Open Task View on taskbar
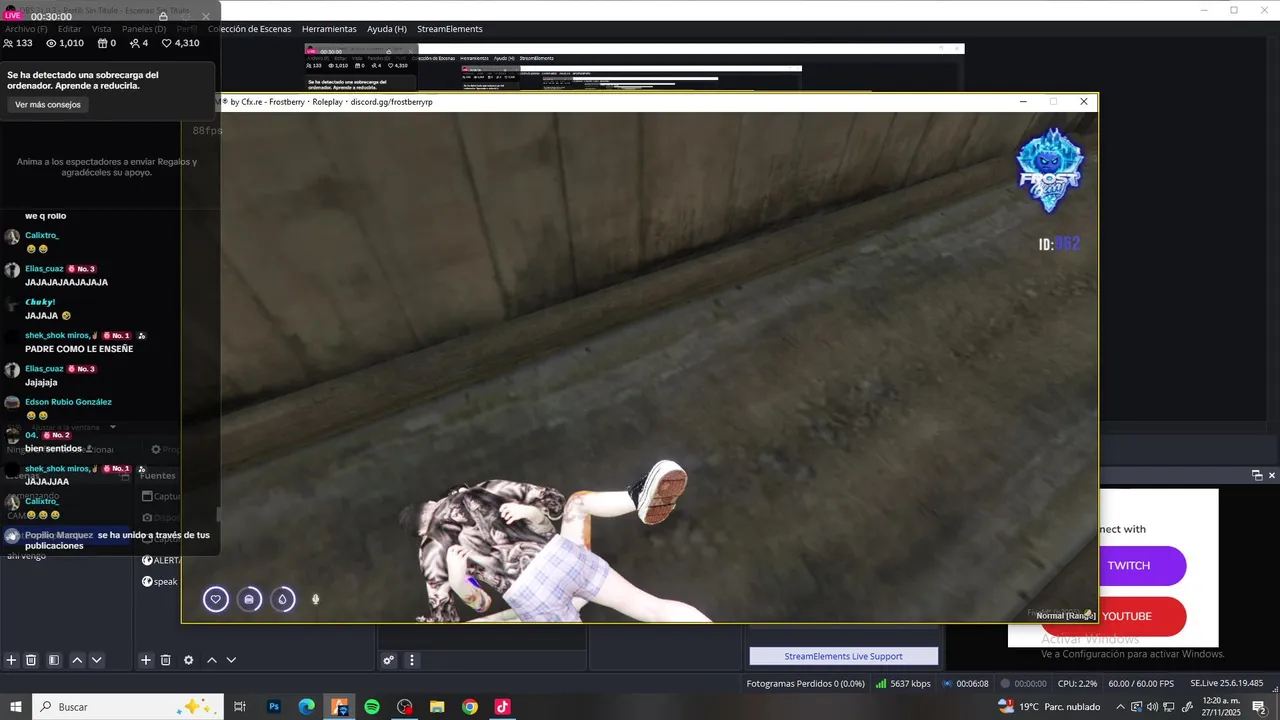The width and height of the screenshot is (1280, 720). click(x=240, y=707)
